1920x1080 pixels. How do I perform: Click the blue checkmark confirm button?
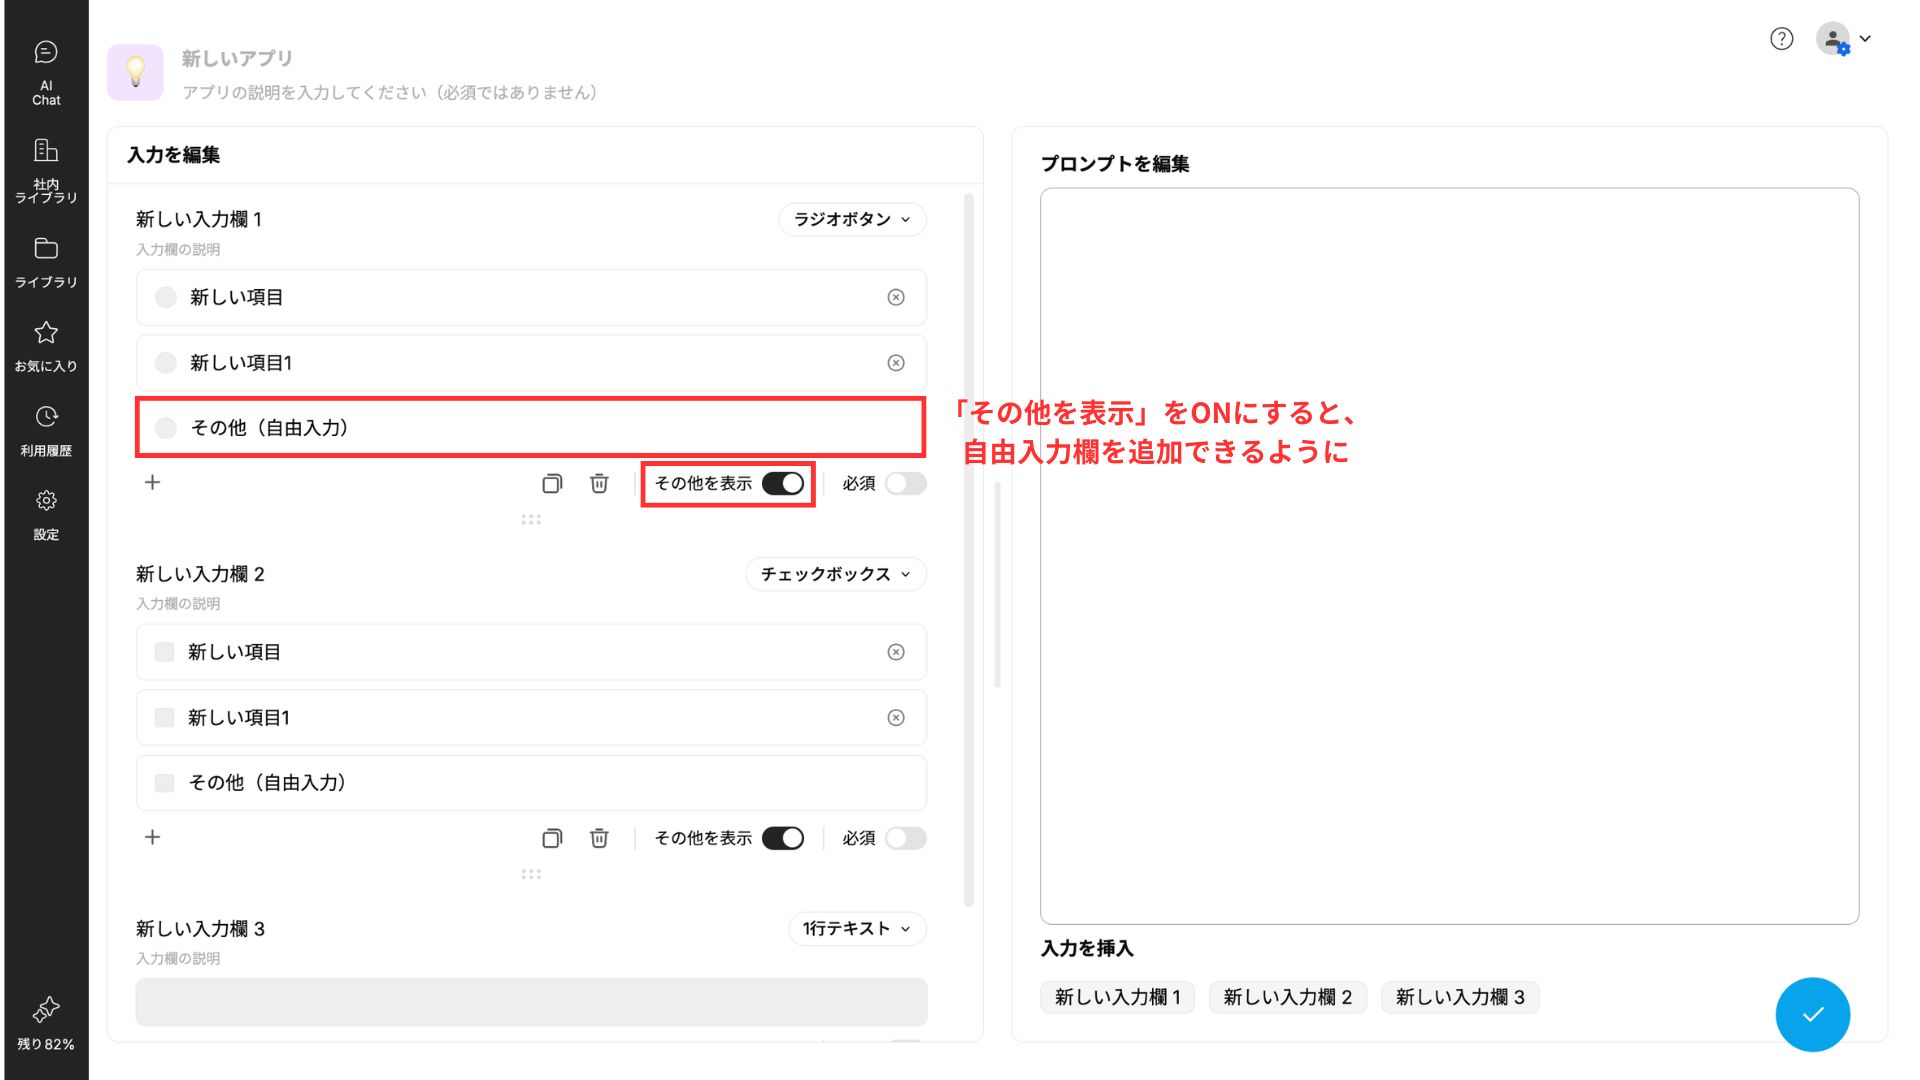1812,1014
